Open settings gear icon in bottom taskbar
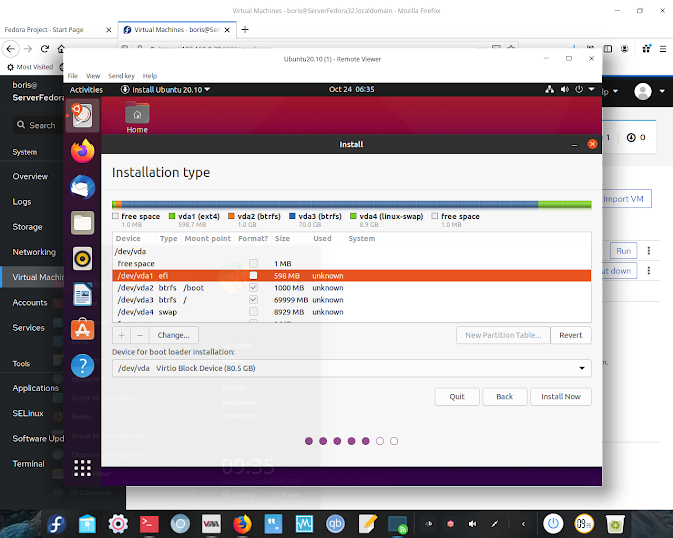This screenshot has width=673, height=538. pyautogui.click(x=118, y=524)
